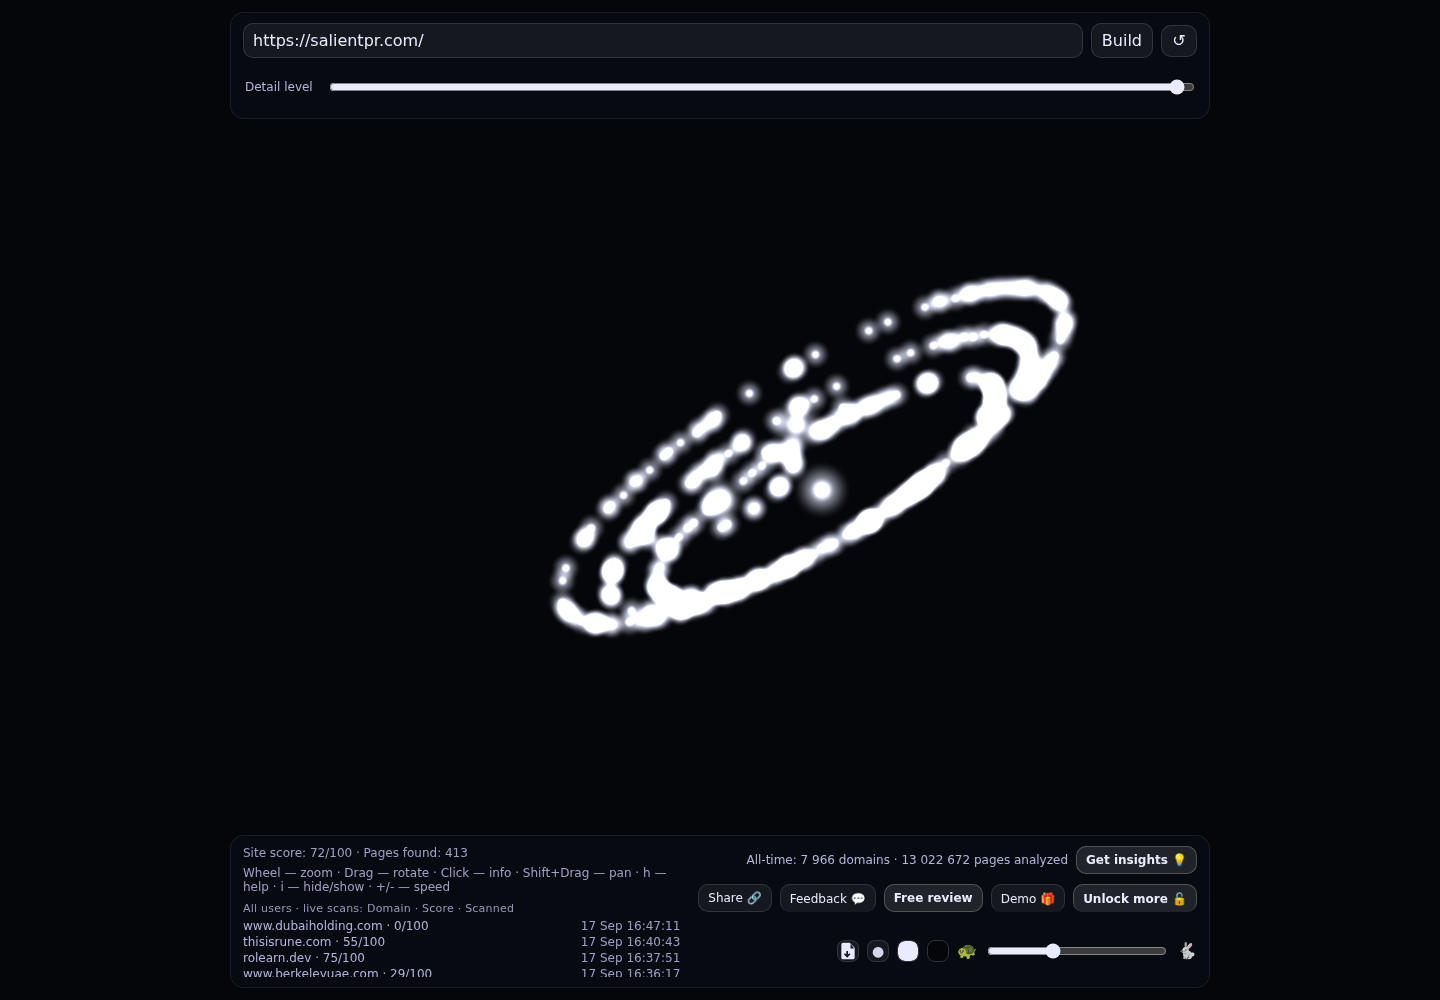The image size is (1440, 1000).
Task: Click the 17 Sep 16:40:43 timestamp
Action: (630, 942)
